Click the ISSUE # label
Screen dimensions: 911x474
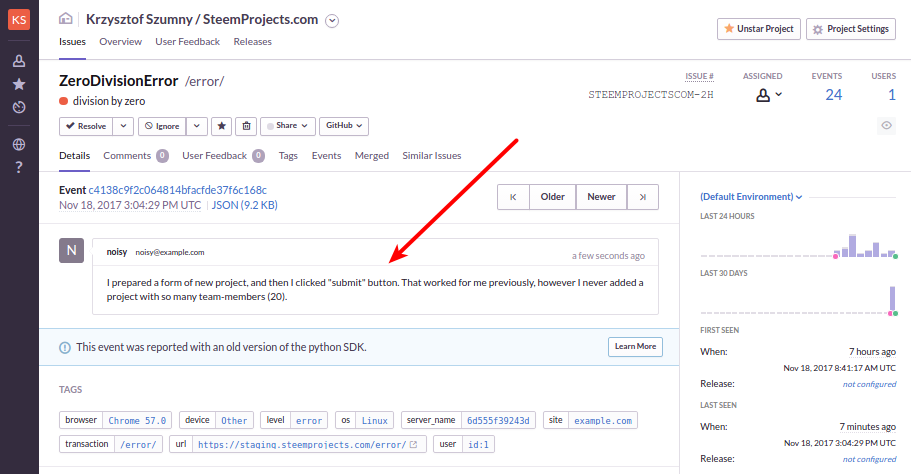tap(699, 76)
